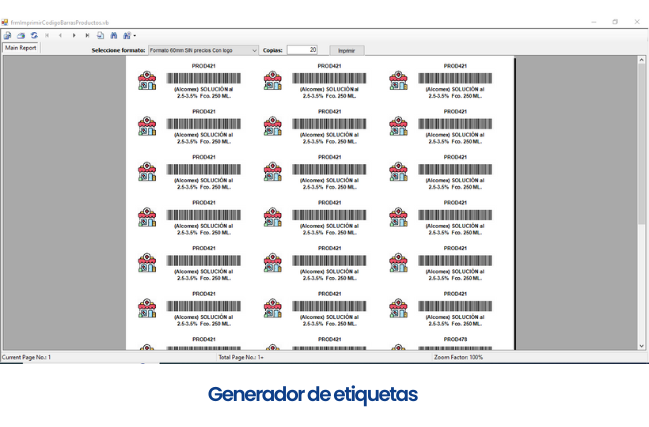Click the 'Generador de etiquetas' caption
Screen dimensions: 649x427
coord(313,394)
